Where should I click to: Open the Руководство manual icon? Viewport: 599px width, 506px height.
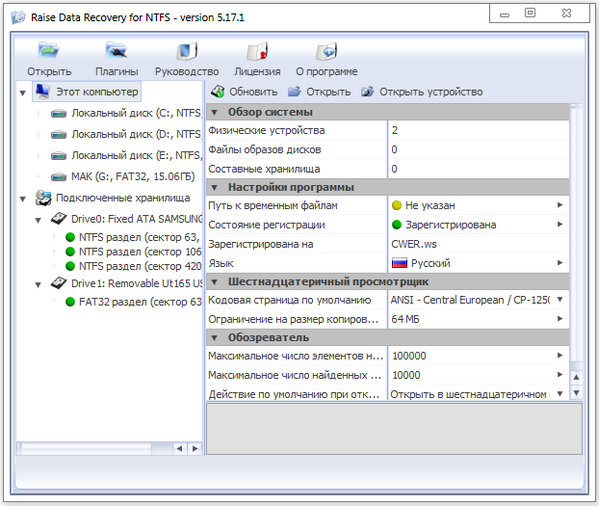pyautogui.click(x=186, y=51)
